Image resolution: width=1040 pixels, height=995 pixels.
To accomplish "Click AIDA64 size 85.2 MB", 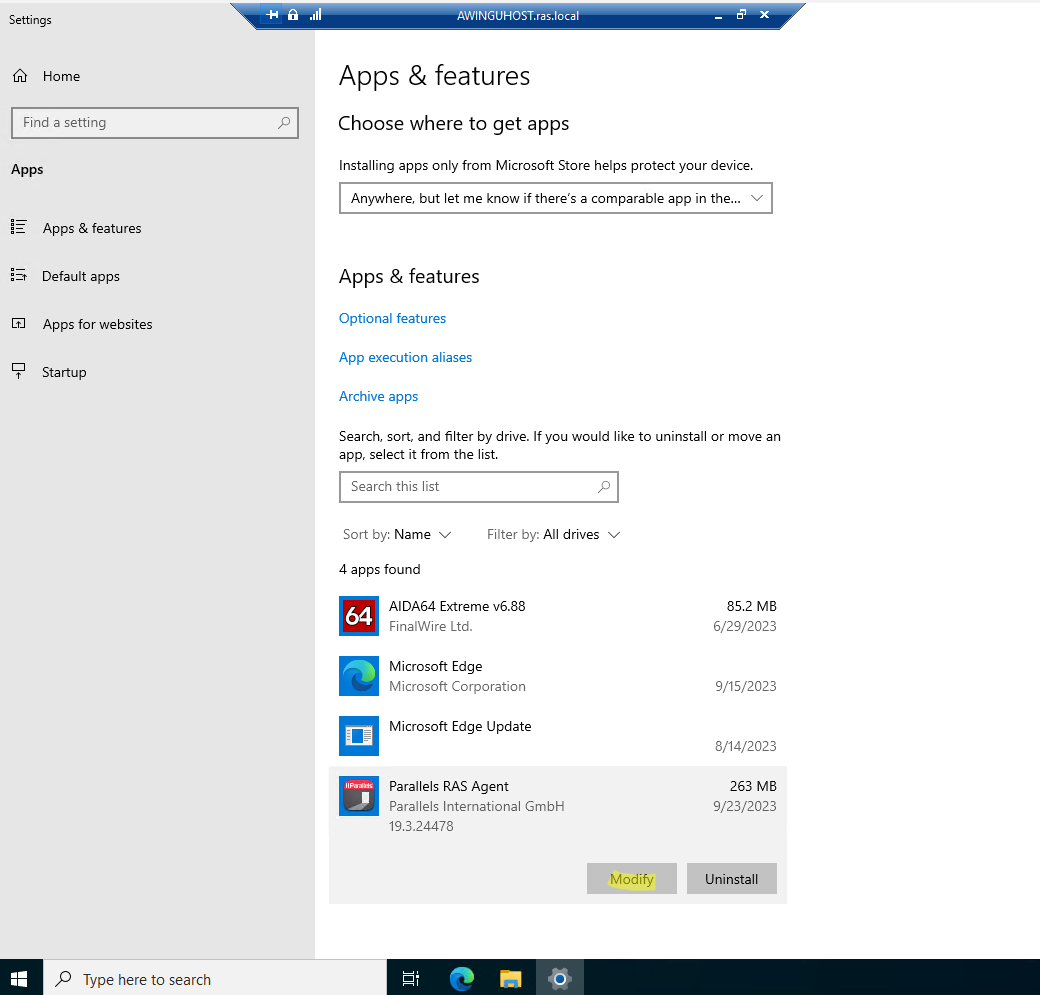I will pos(751,606).
